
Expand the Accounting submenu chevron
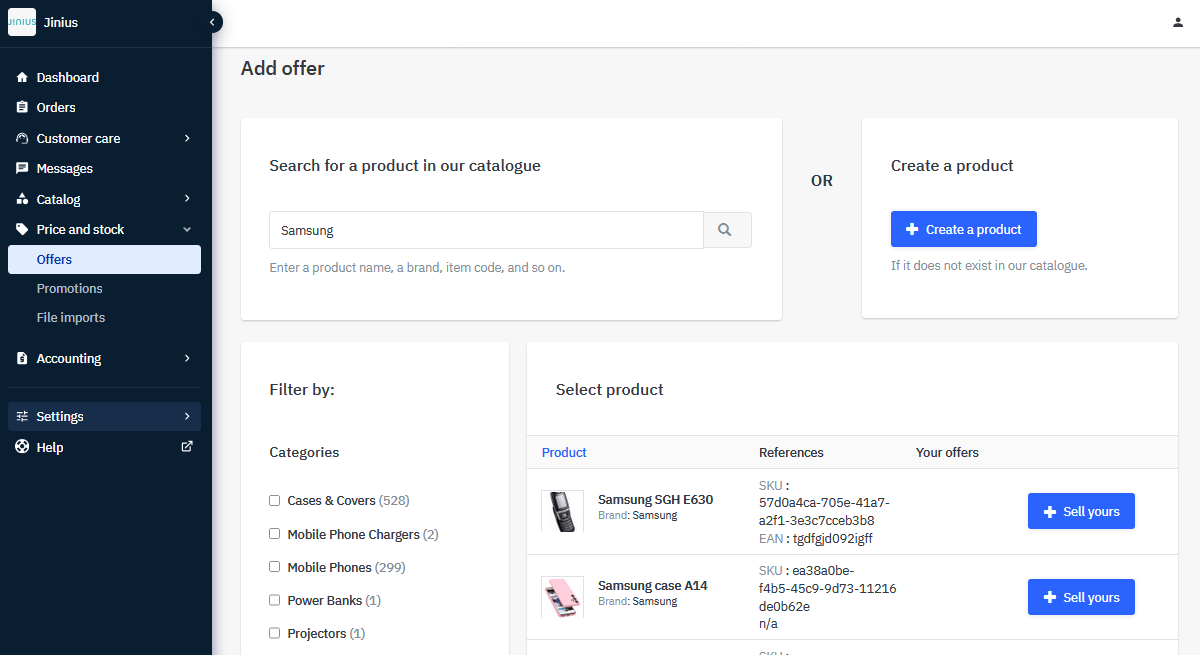click(187, 357)
